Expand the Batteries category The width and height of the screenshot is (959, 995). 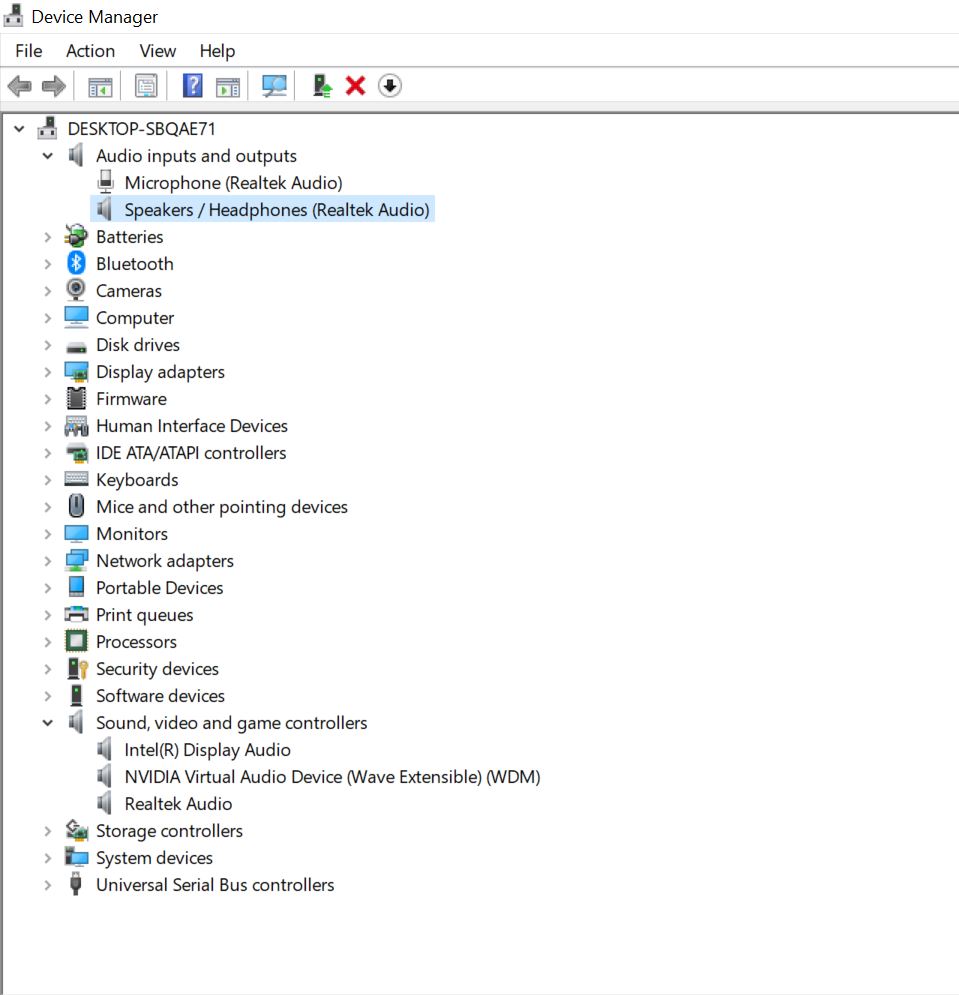coord(48,237)
